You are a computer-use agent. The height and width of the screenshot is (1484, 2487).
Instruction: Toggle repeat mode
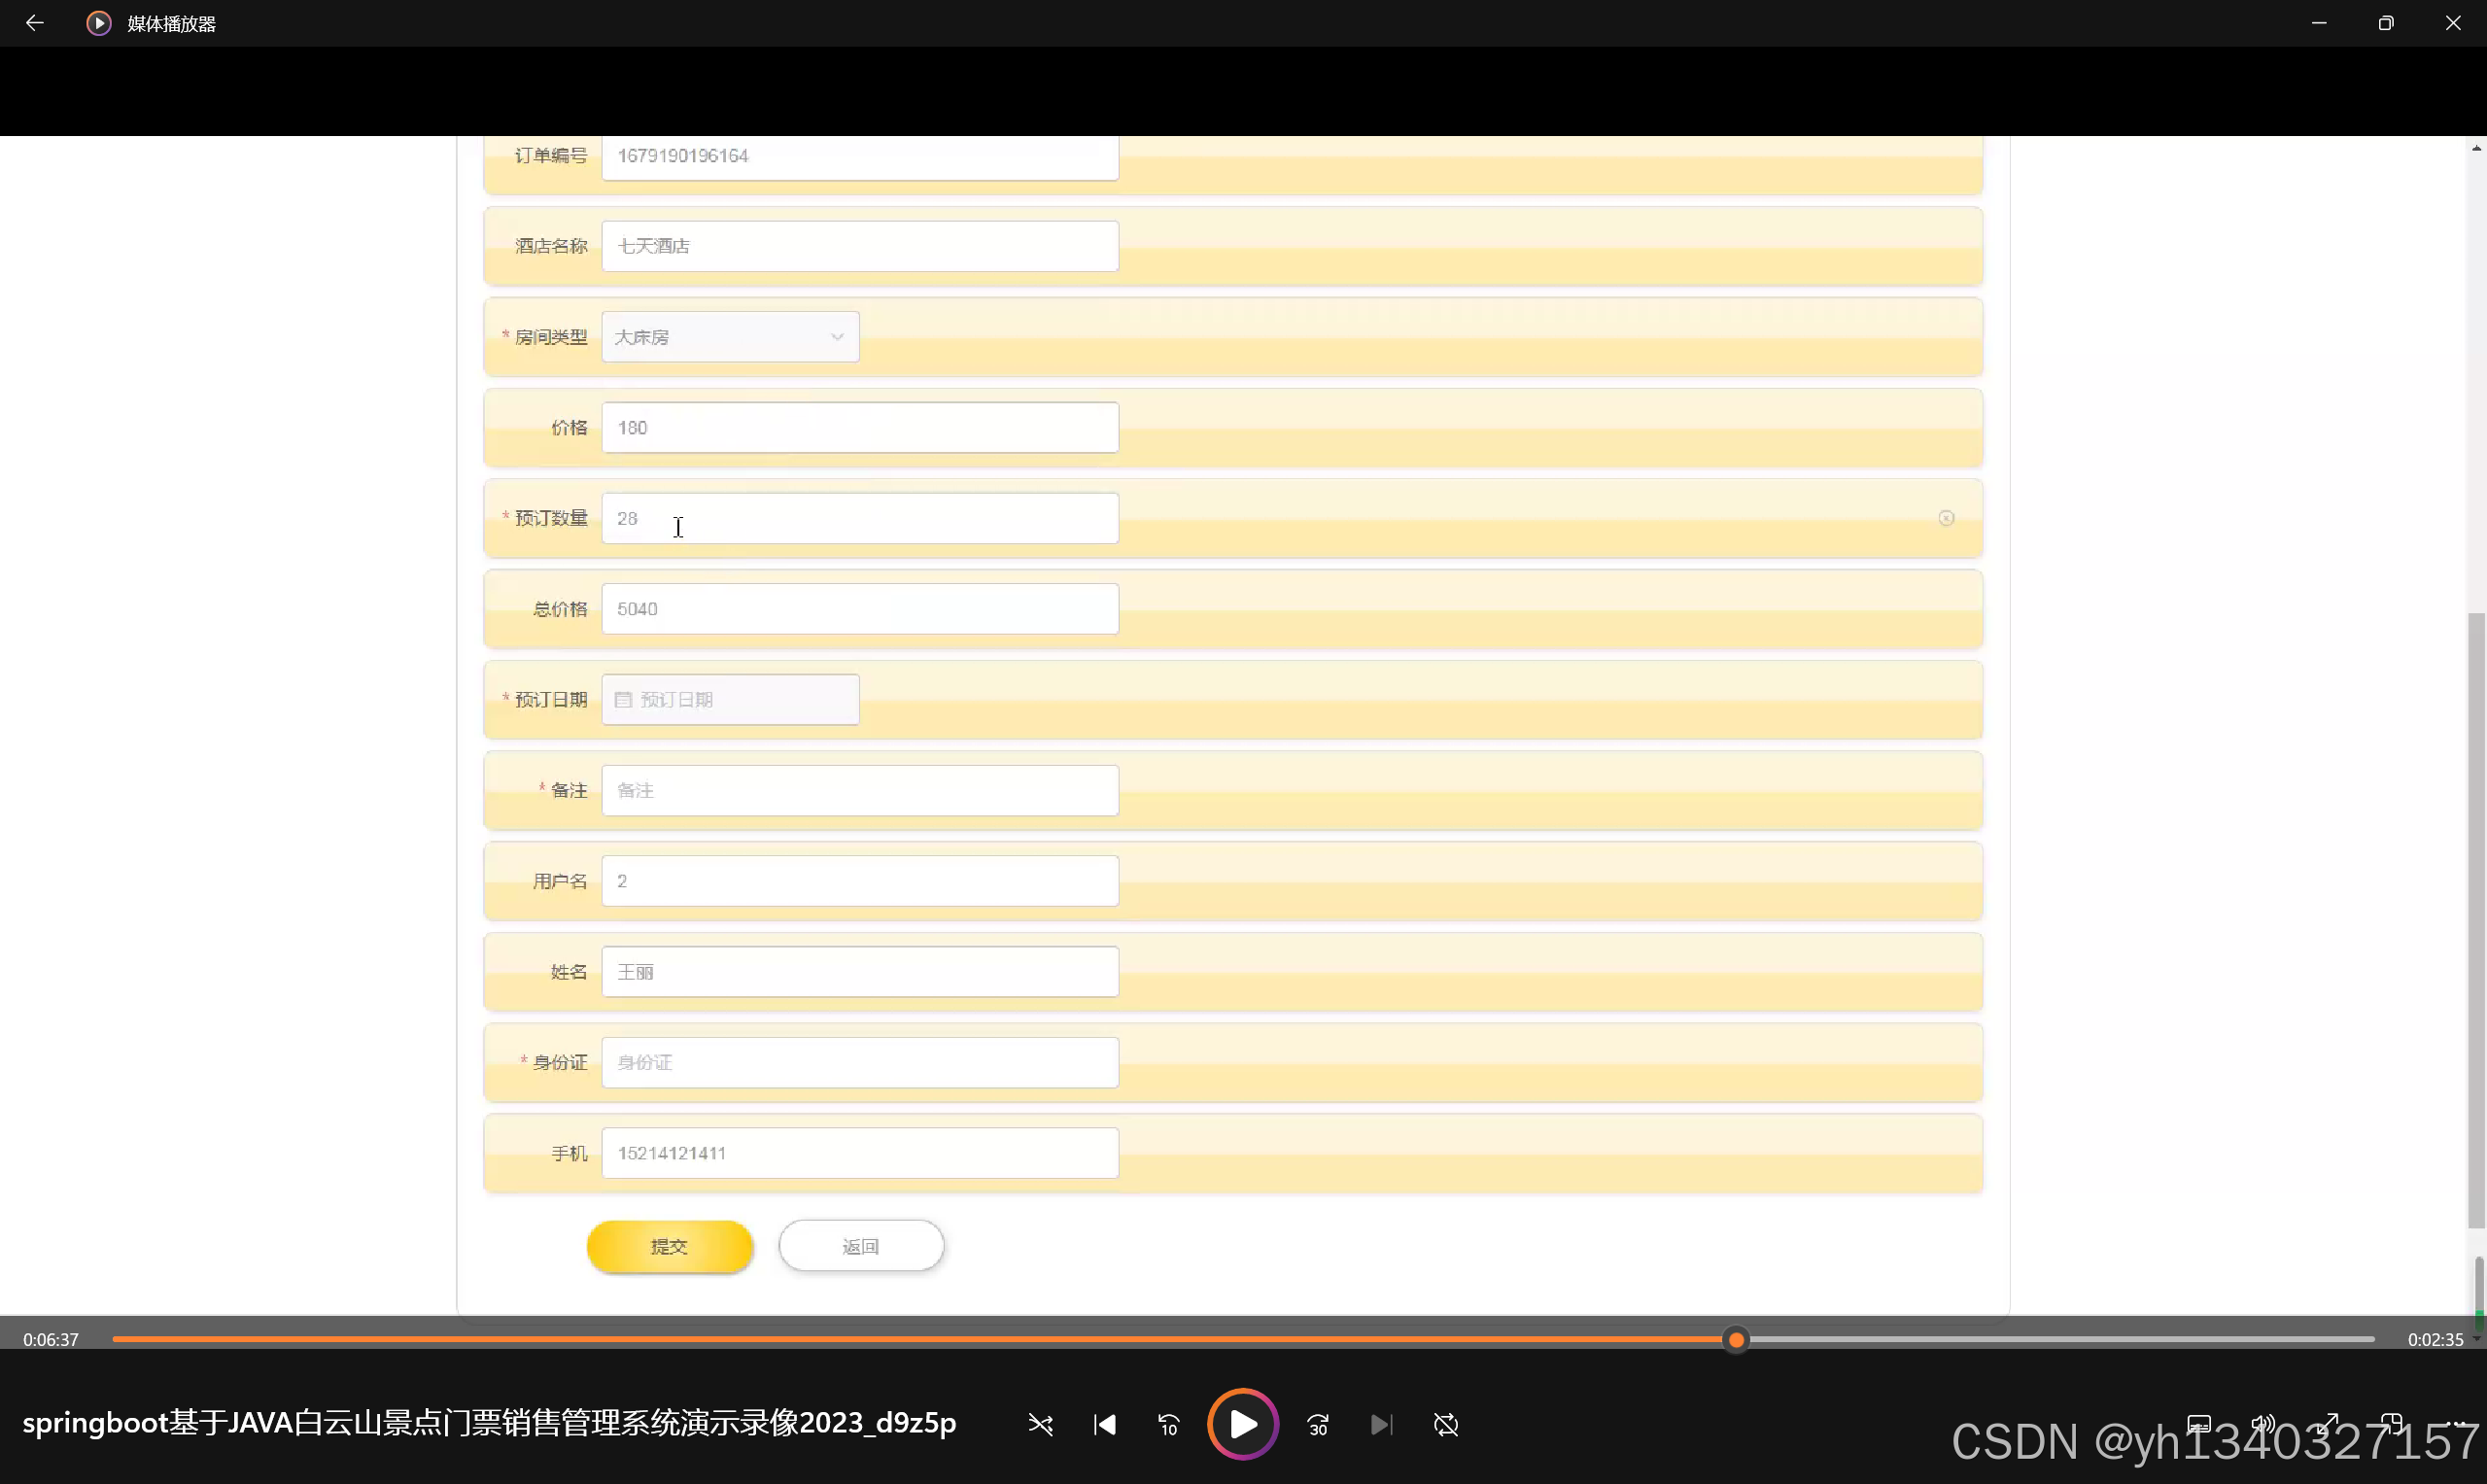point(1446,1424)
